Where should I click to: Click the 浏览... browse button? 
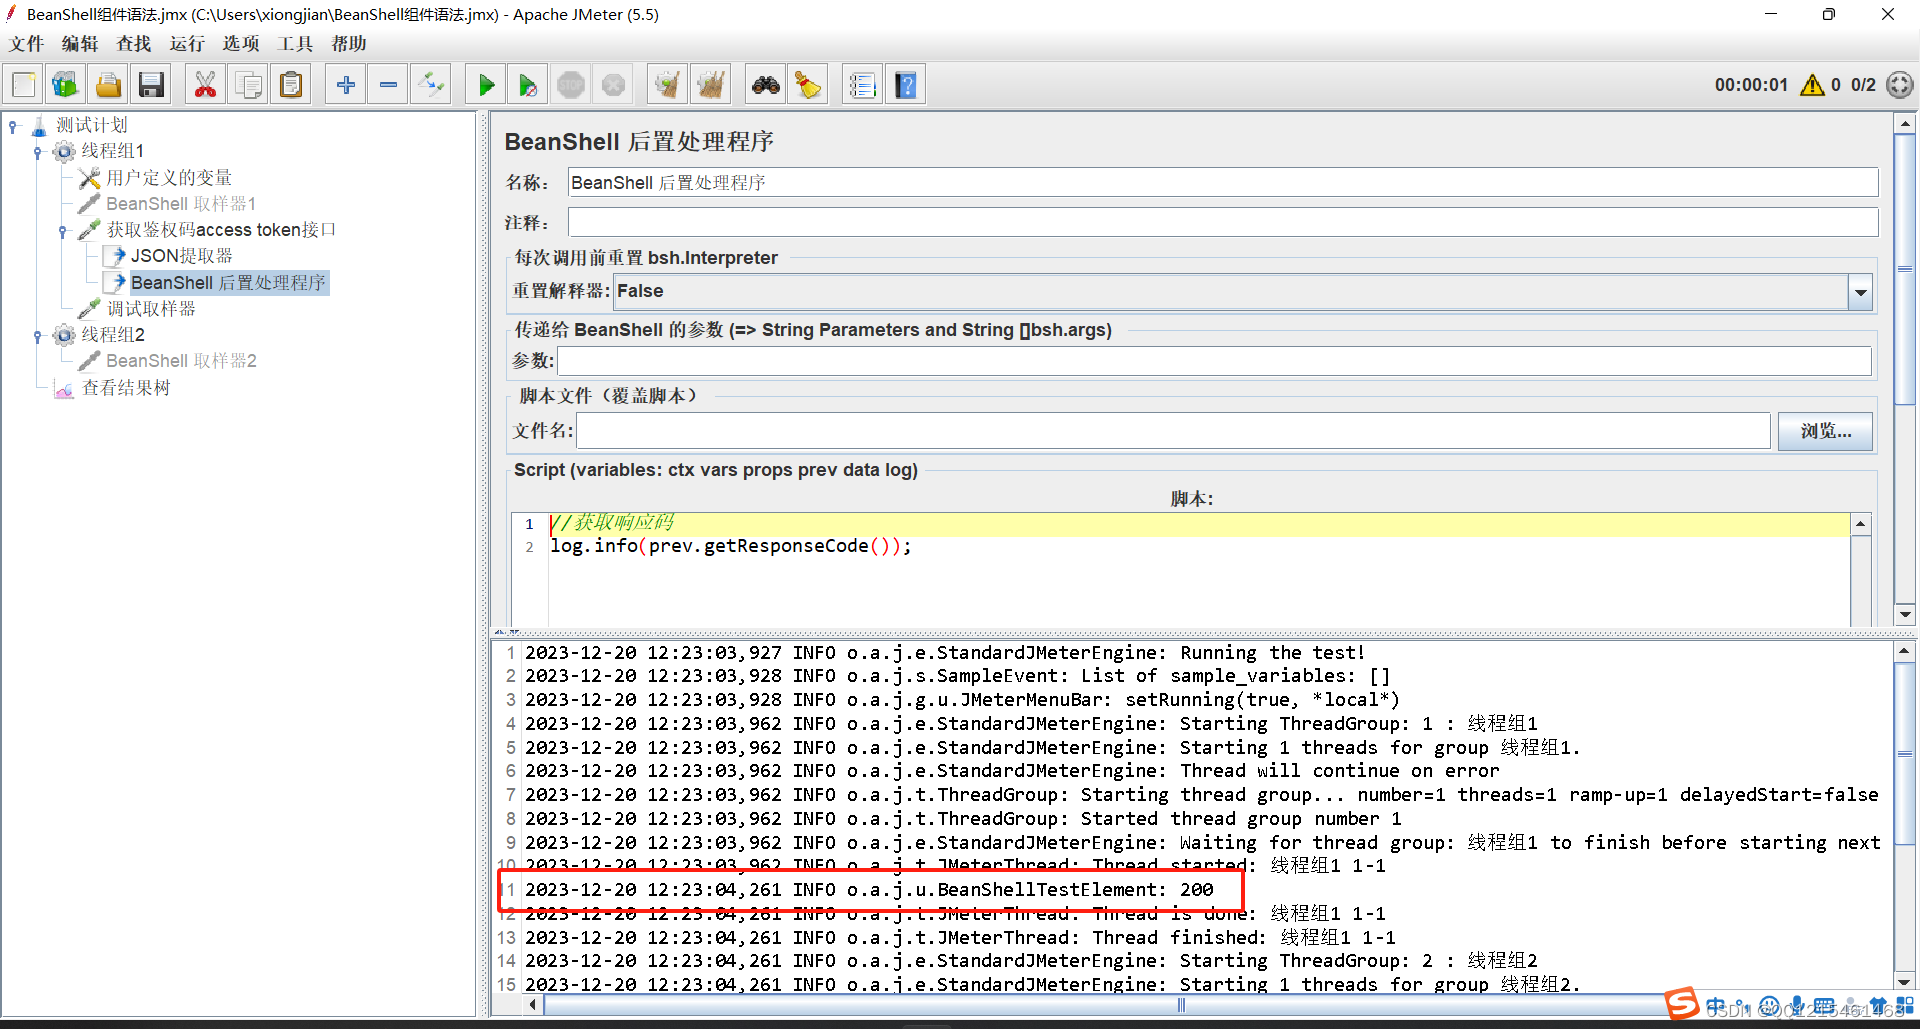tap(1825, 431)
